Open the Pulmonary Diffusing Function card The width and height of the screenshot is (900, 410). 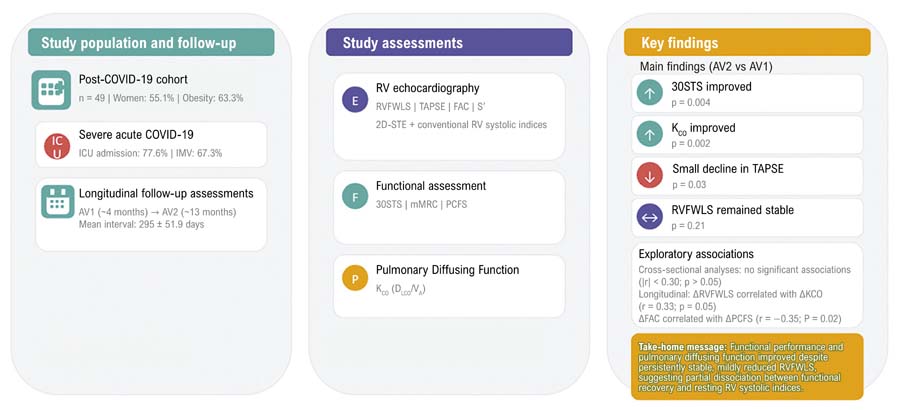click(449, 286)
